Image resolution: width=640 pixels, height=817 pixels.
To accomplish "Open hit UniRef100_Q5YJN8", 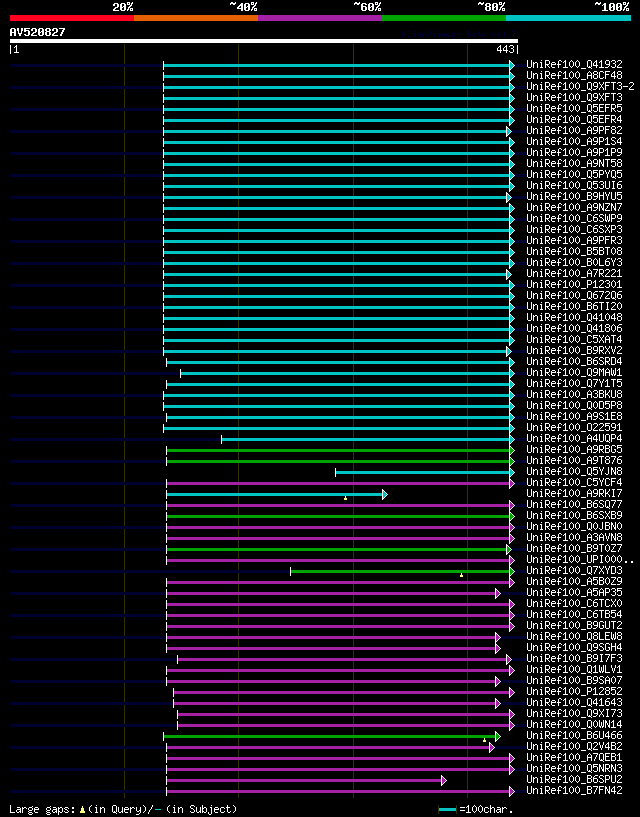I will pos(574,472).
